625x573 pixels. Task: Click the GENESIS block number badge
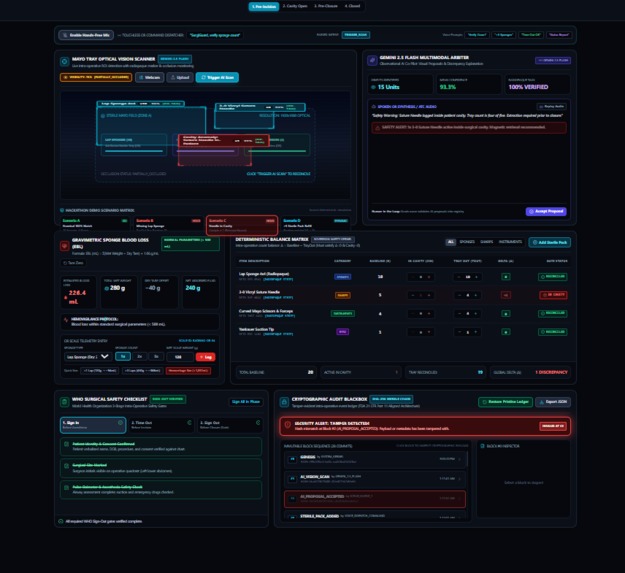pos(293,459)
